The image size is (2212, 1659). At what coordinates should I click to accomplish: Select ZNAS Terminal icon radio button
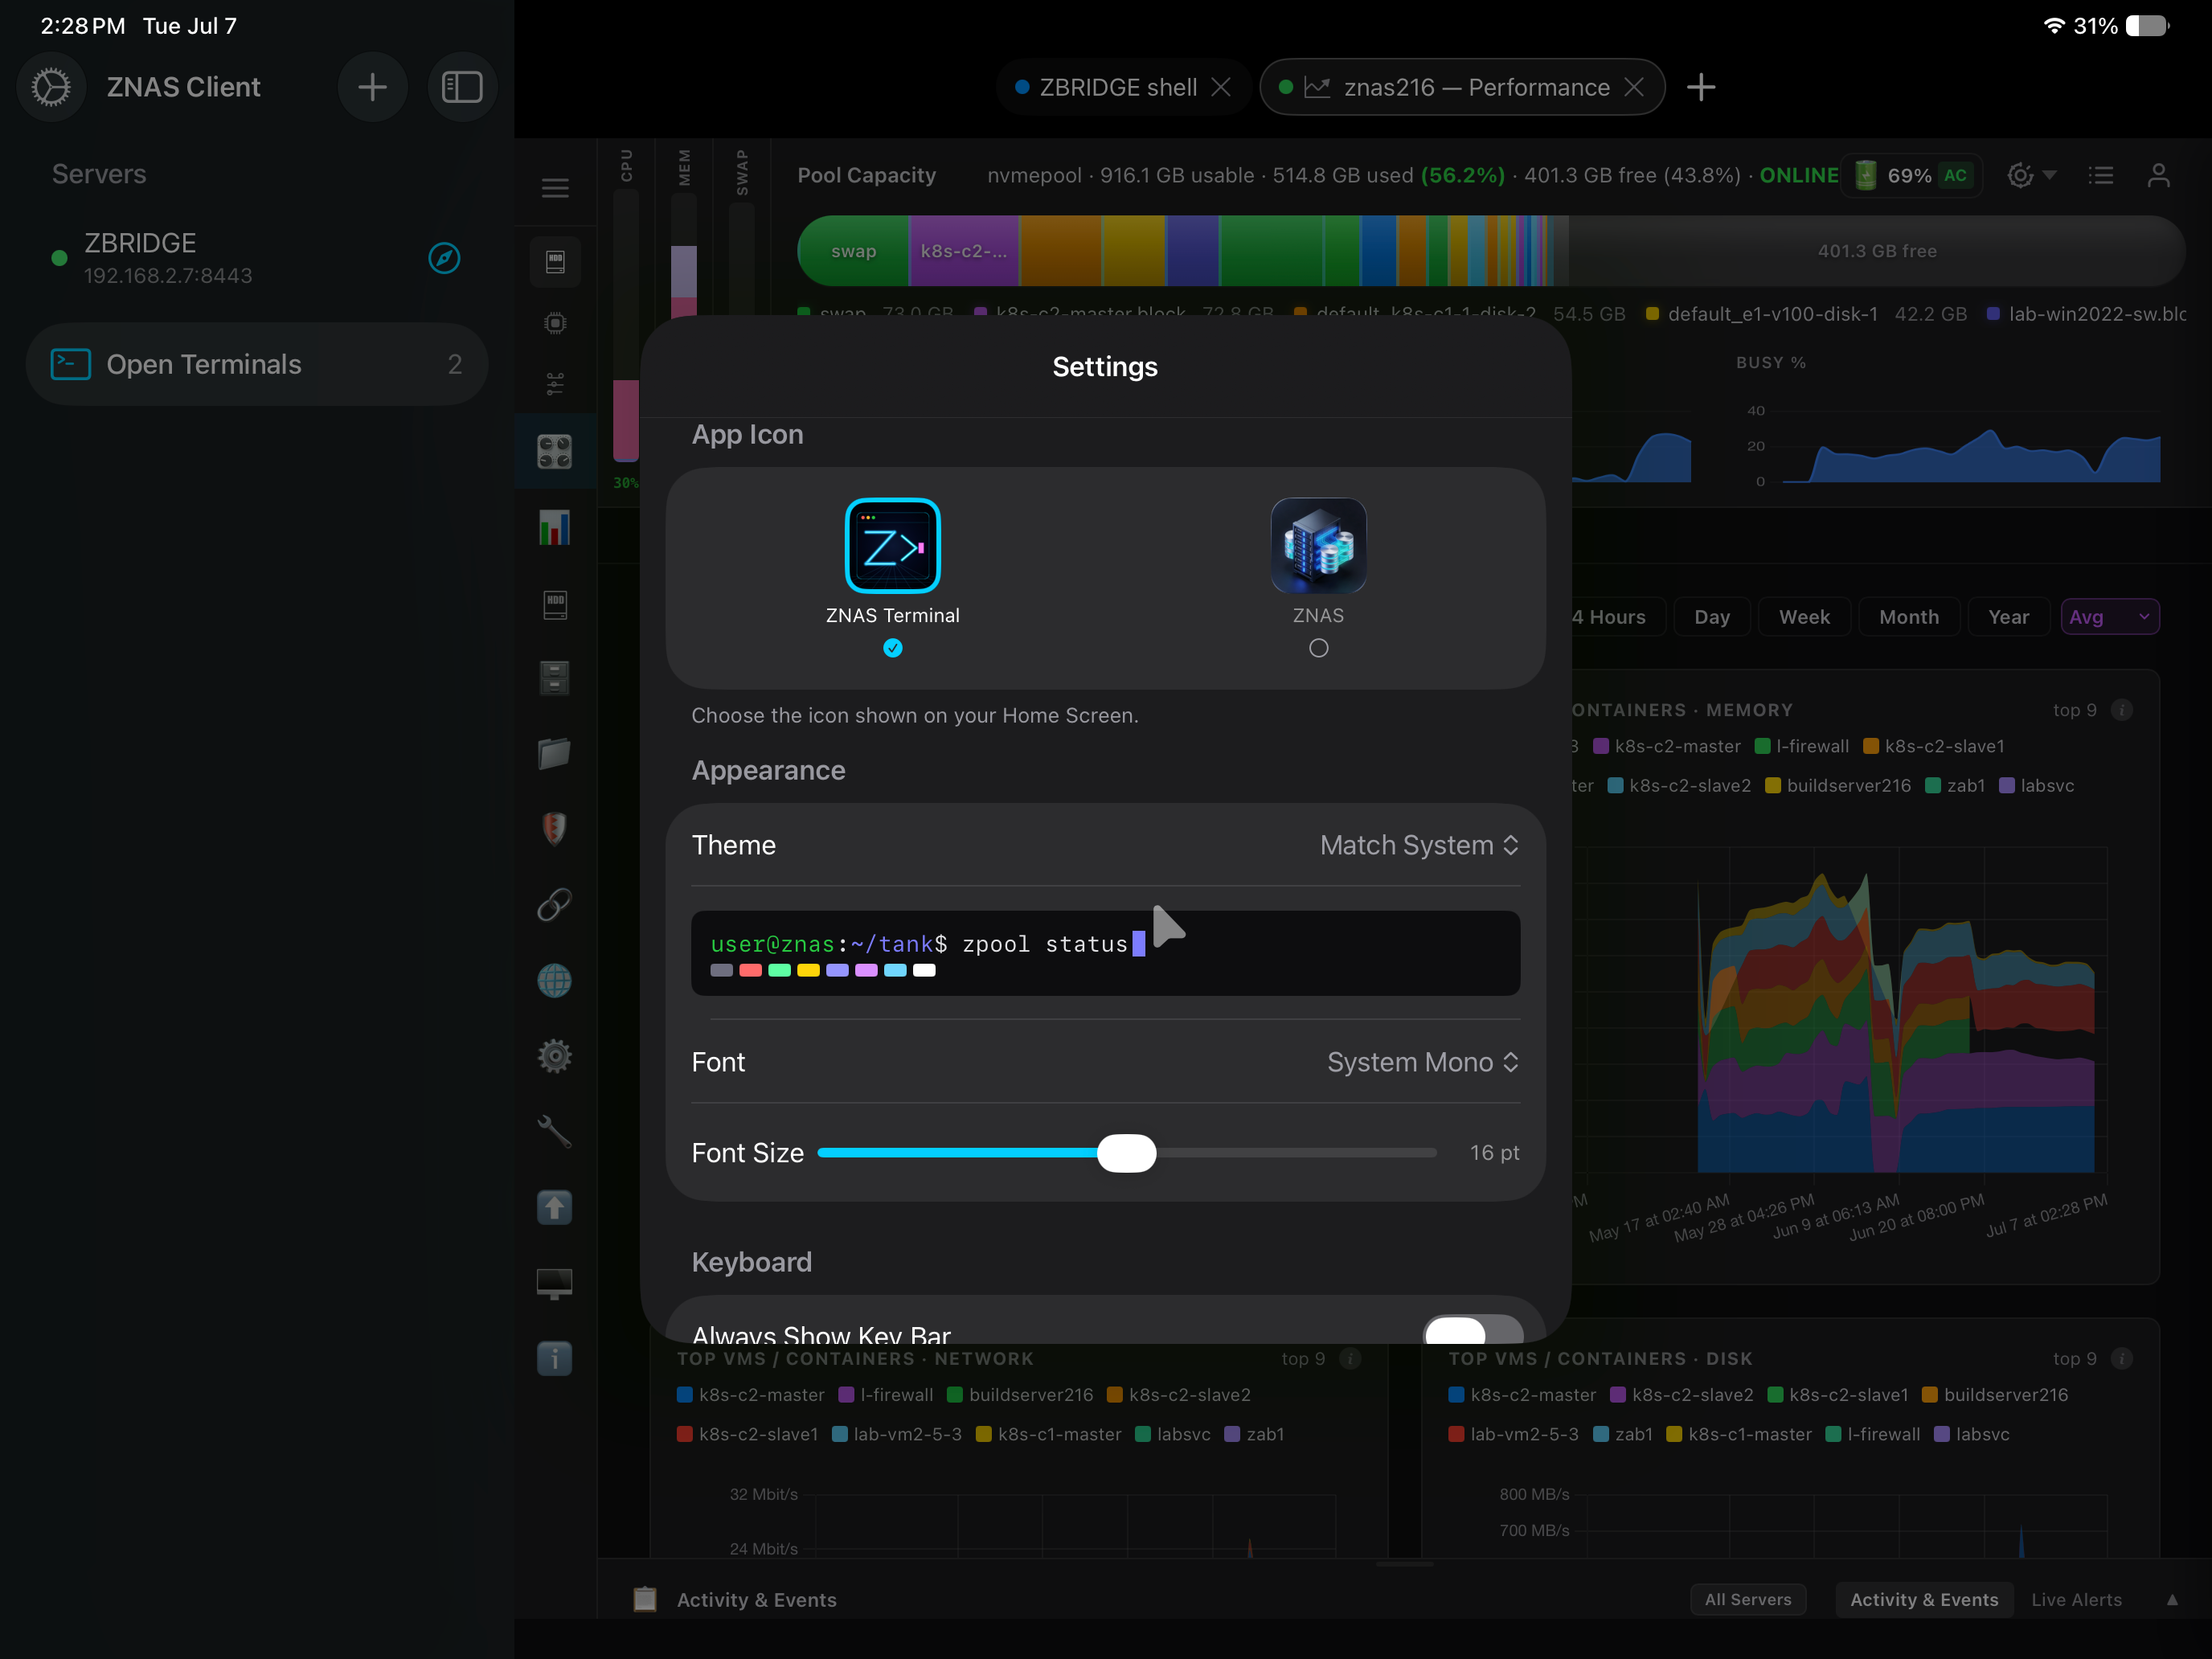click(893, 648)
